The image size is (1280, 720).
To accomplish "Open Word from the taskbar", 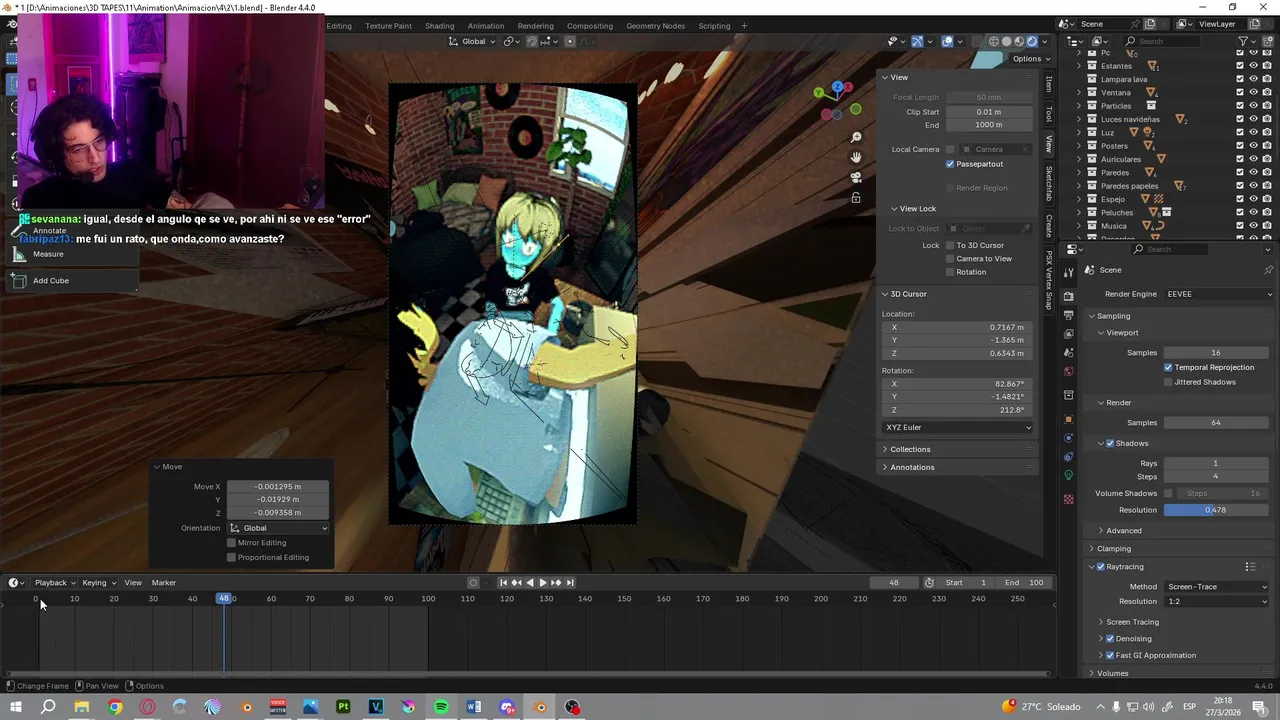I will coord(474,707).
